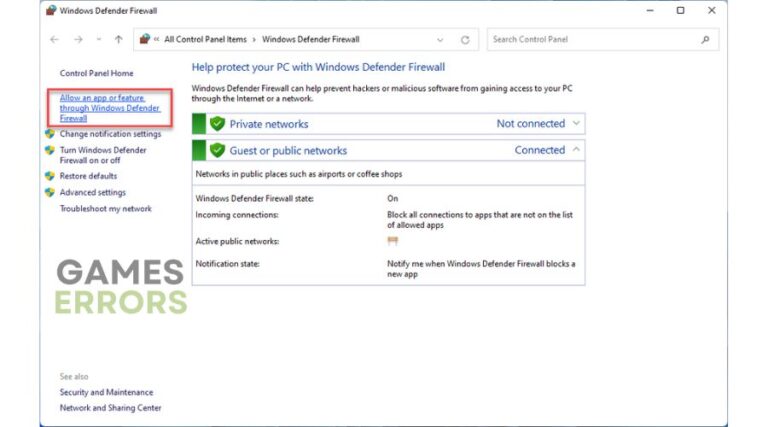The width and height of the screenshot is (768, 427).
Task: Collapse the Guest or public networks section
Action: tap(575, 150)
